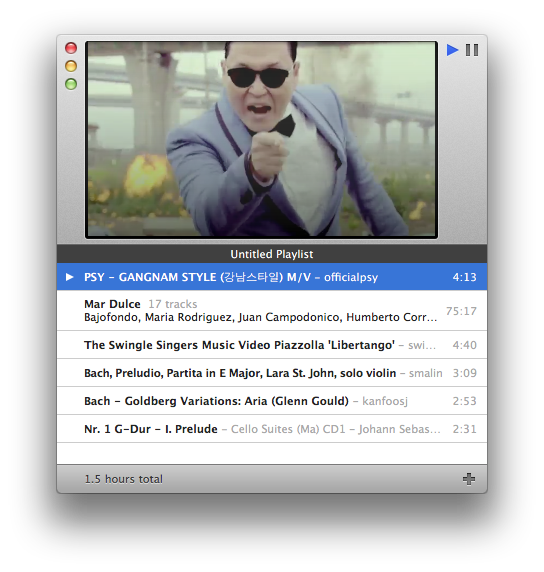544x572 pixels.
Task: Click the 'kanfoosj' uploader name
Action: pyautogui.click(x=385, y=401)
